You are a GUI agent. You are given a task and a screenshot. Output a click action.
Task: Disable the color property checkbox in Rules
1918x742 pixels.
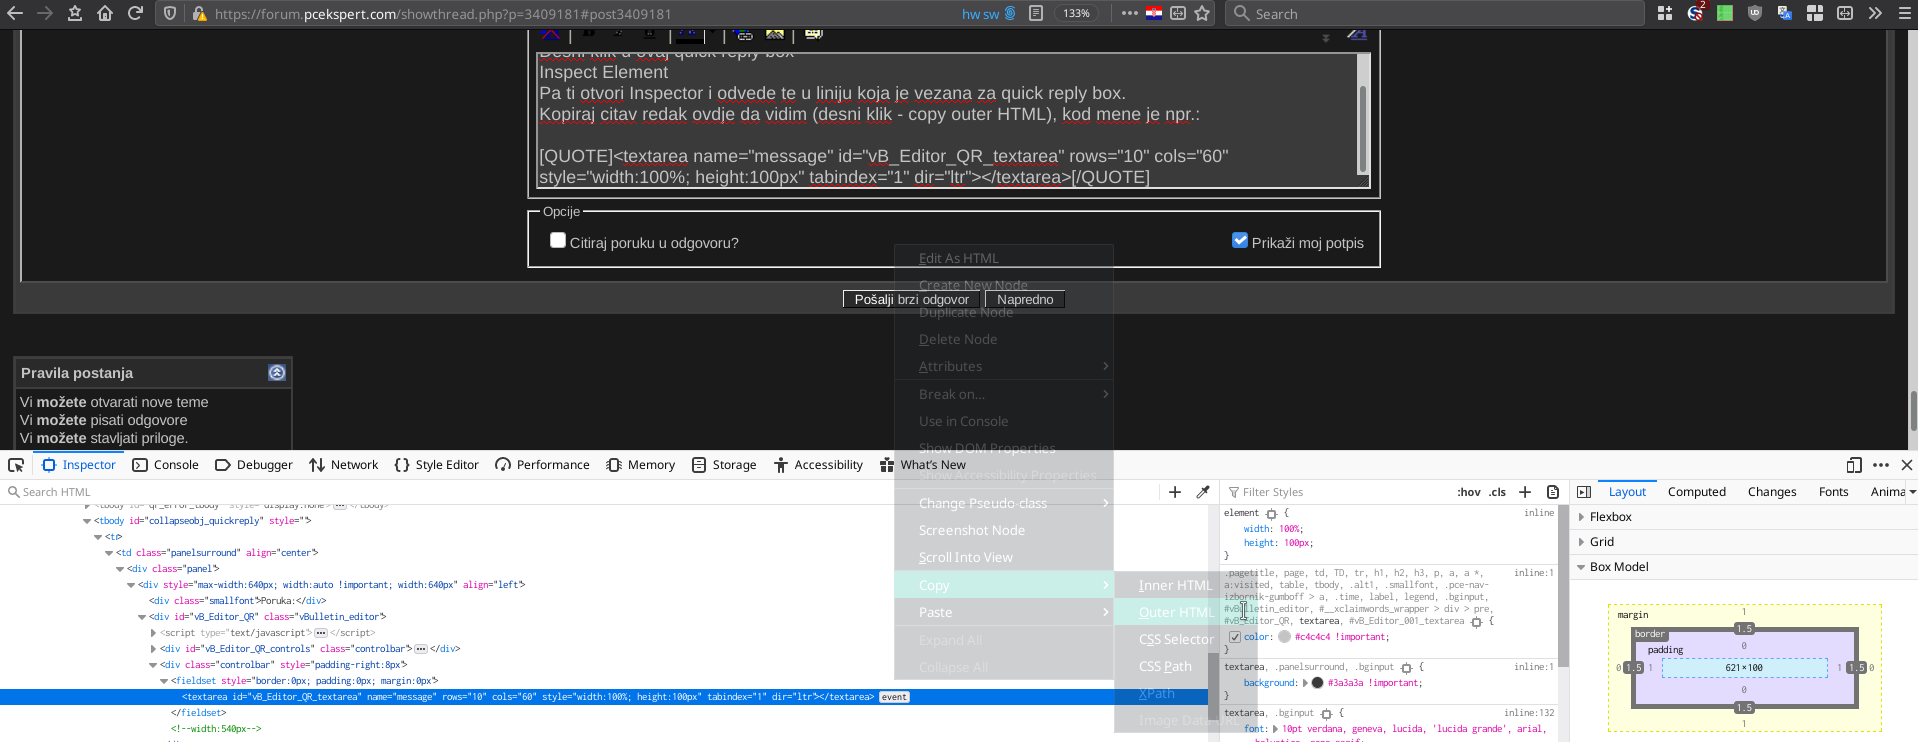[1235, 637]
